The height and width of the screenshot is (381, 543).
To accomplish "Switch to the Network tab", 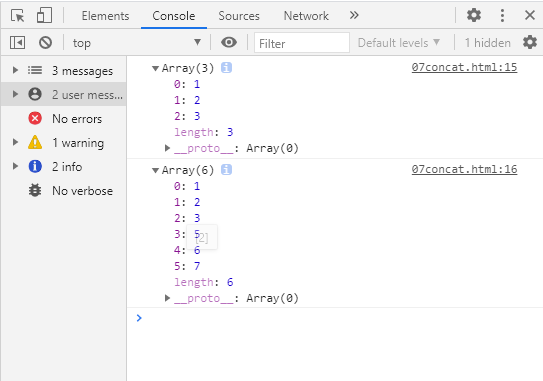I will coord(306,16).
